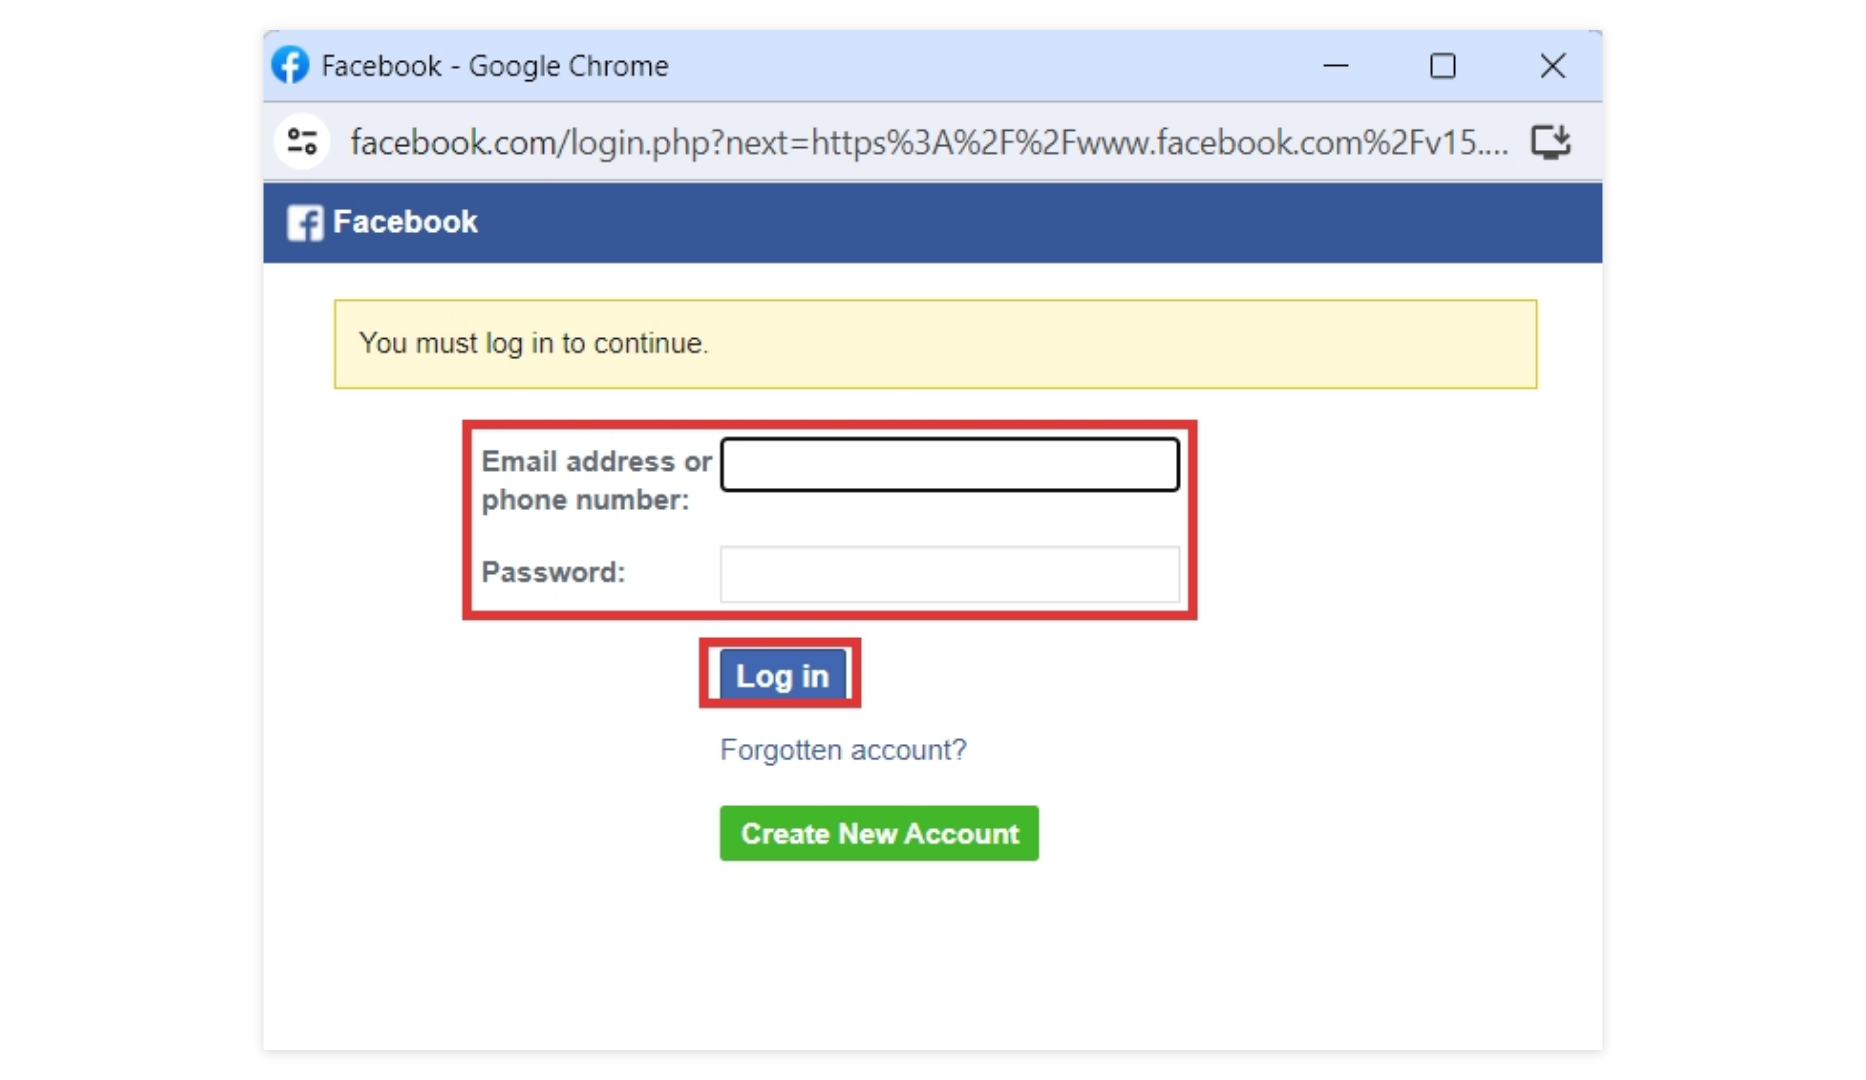Minimize the Chrome popup window
Screen dimensions: 1866x1080
tap(1336, 66)
